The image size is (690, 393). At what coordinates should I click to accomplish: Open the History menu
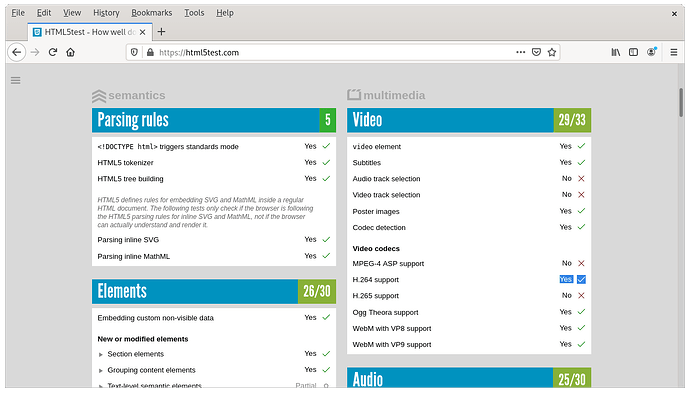[106, 13]
